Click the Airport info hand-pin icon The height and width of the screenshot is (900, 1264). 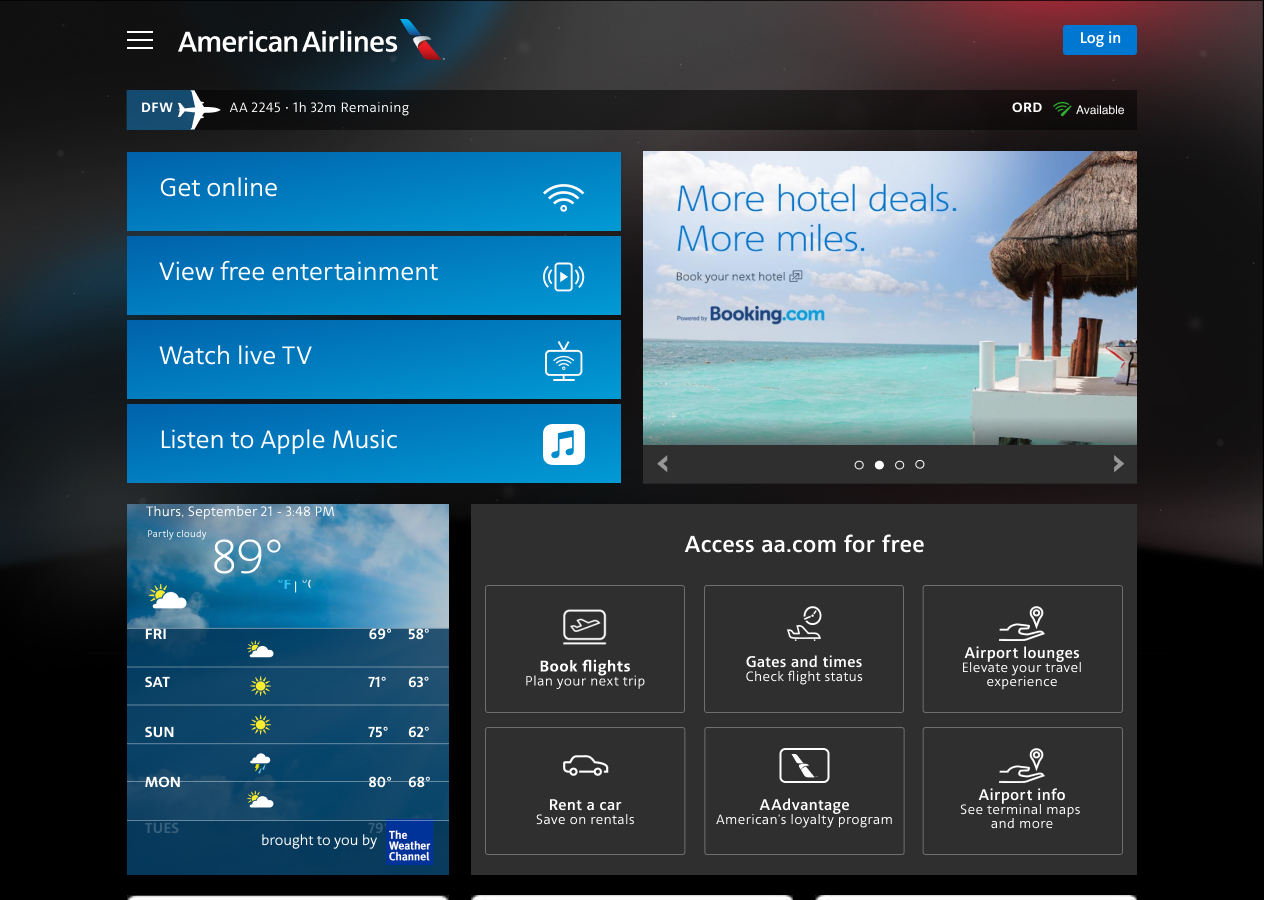pyautogui.click(x=1022, y=765)
